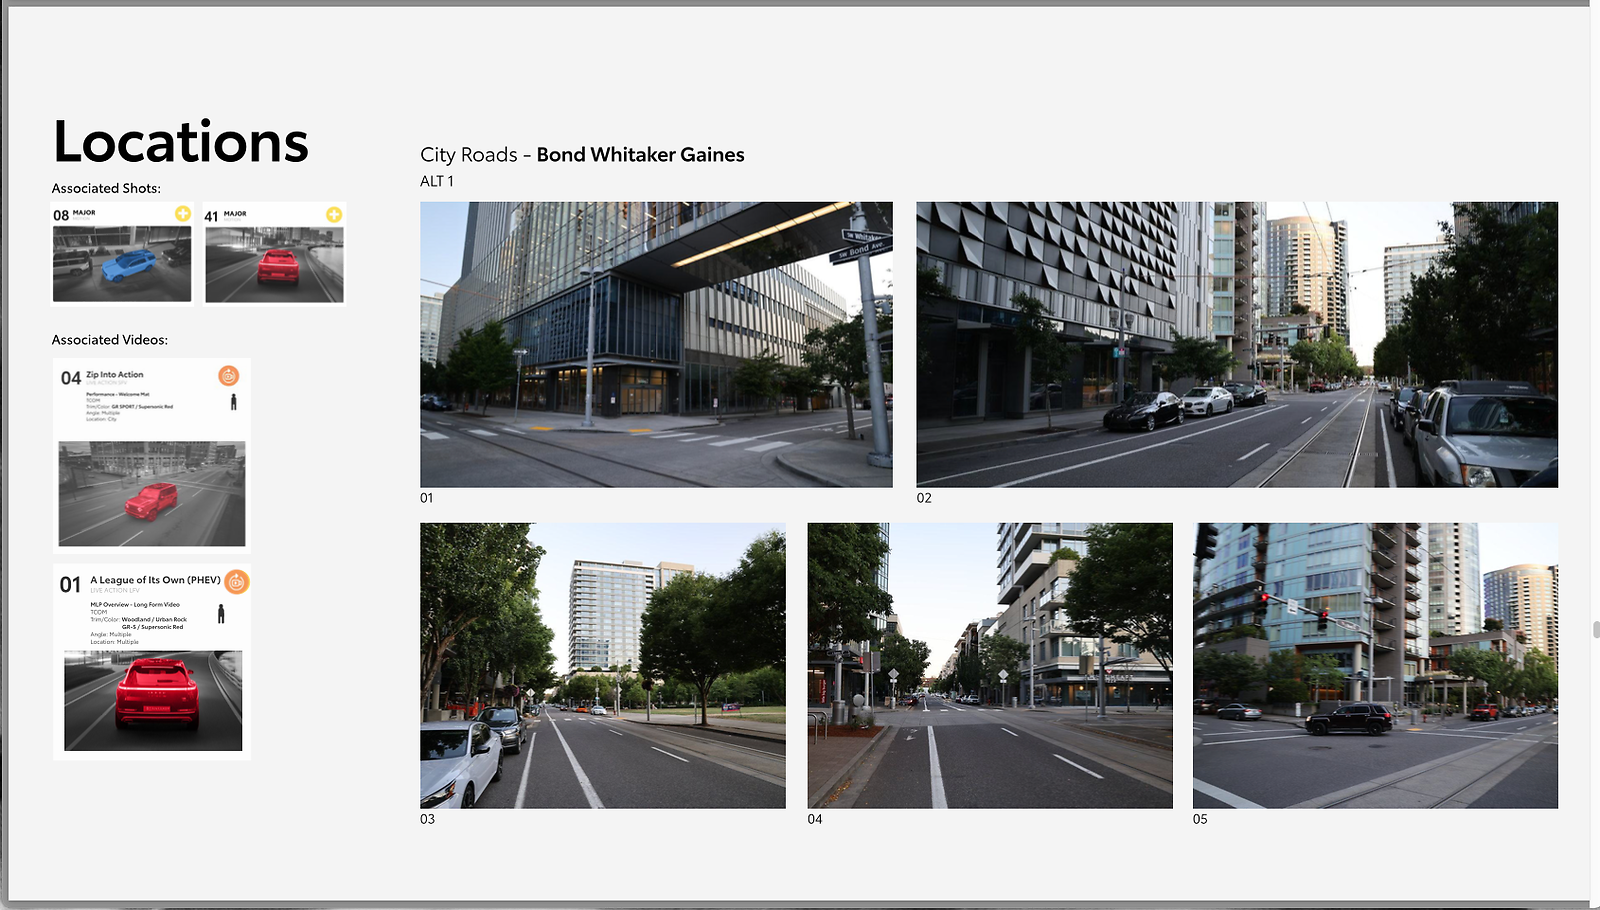The height and width of the screenshot is (910, 1600).
Task: Select A League of Its Own preview image
Action: (153, 700)
